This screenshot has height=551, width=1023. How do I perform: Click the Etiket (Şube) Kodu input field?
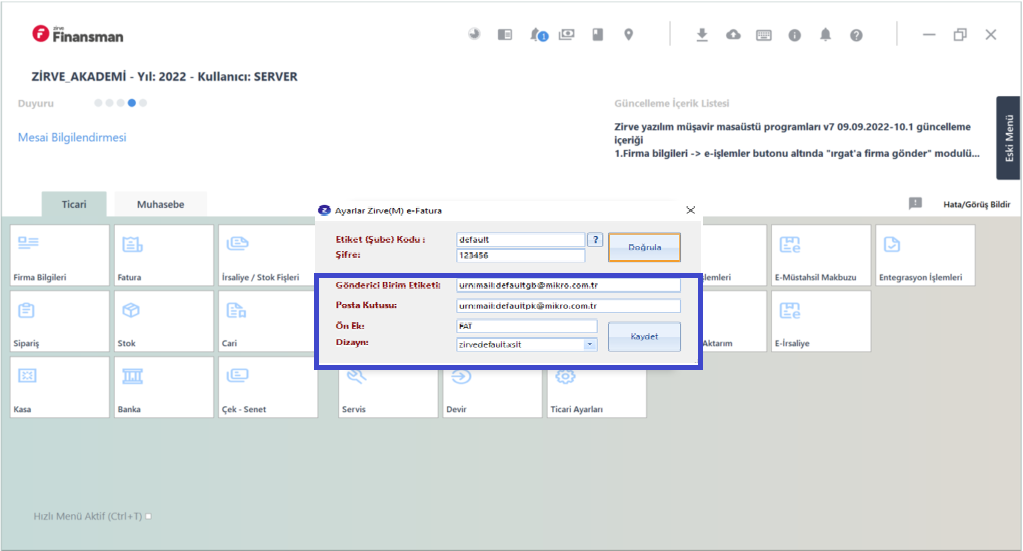(x=521, y=239)
